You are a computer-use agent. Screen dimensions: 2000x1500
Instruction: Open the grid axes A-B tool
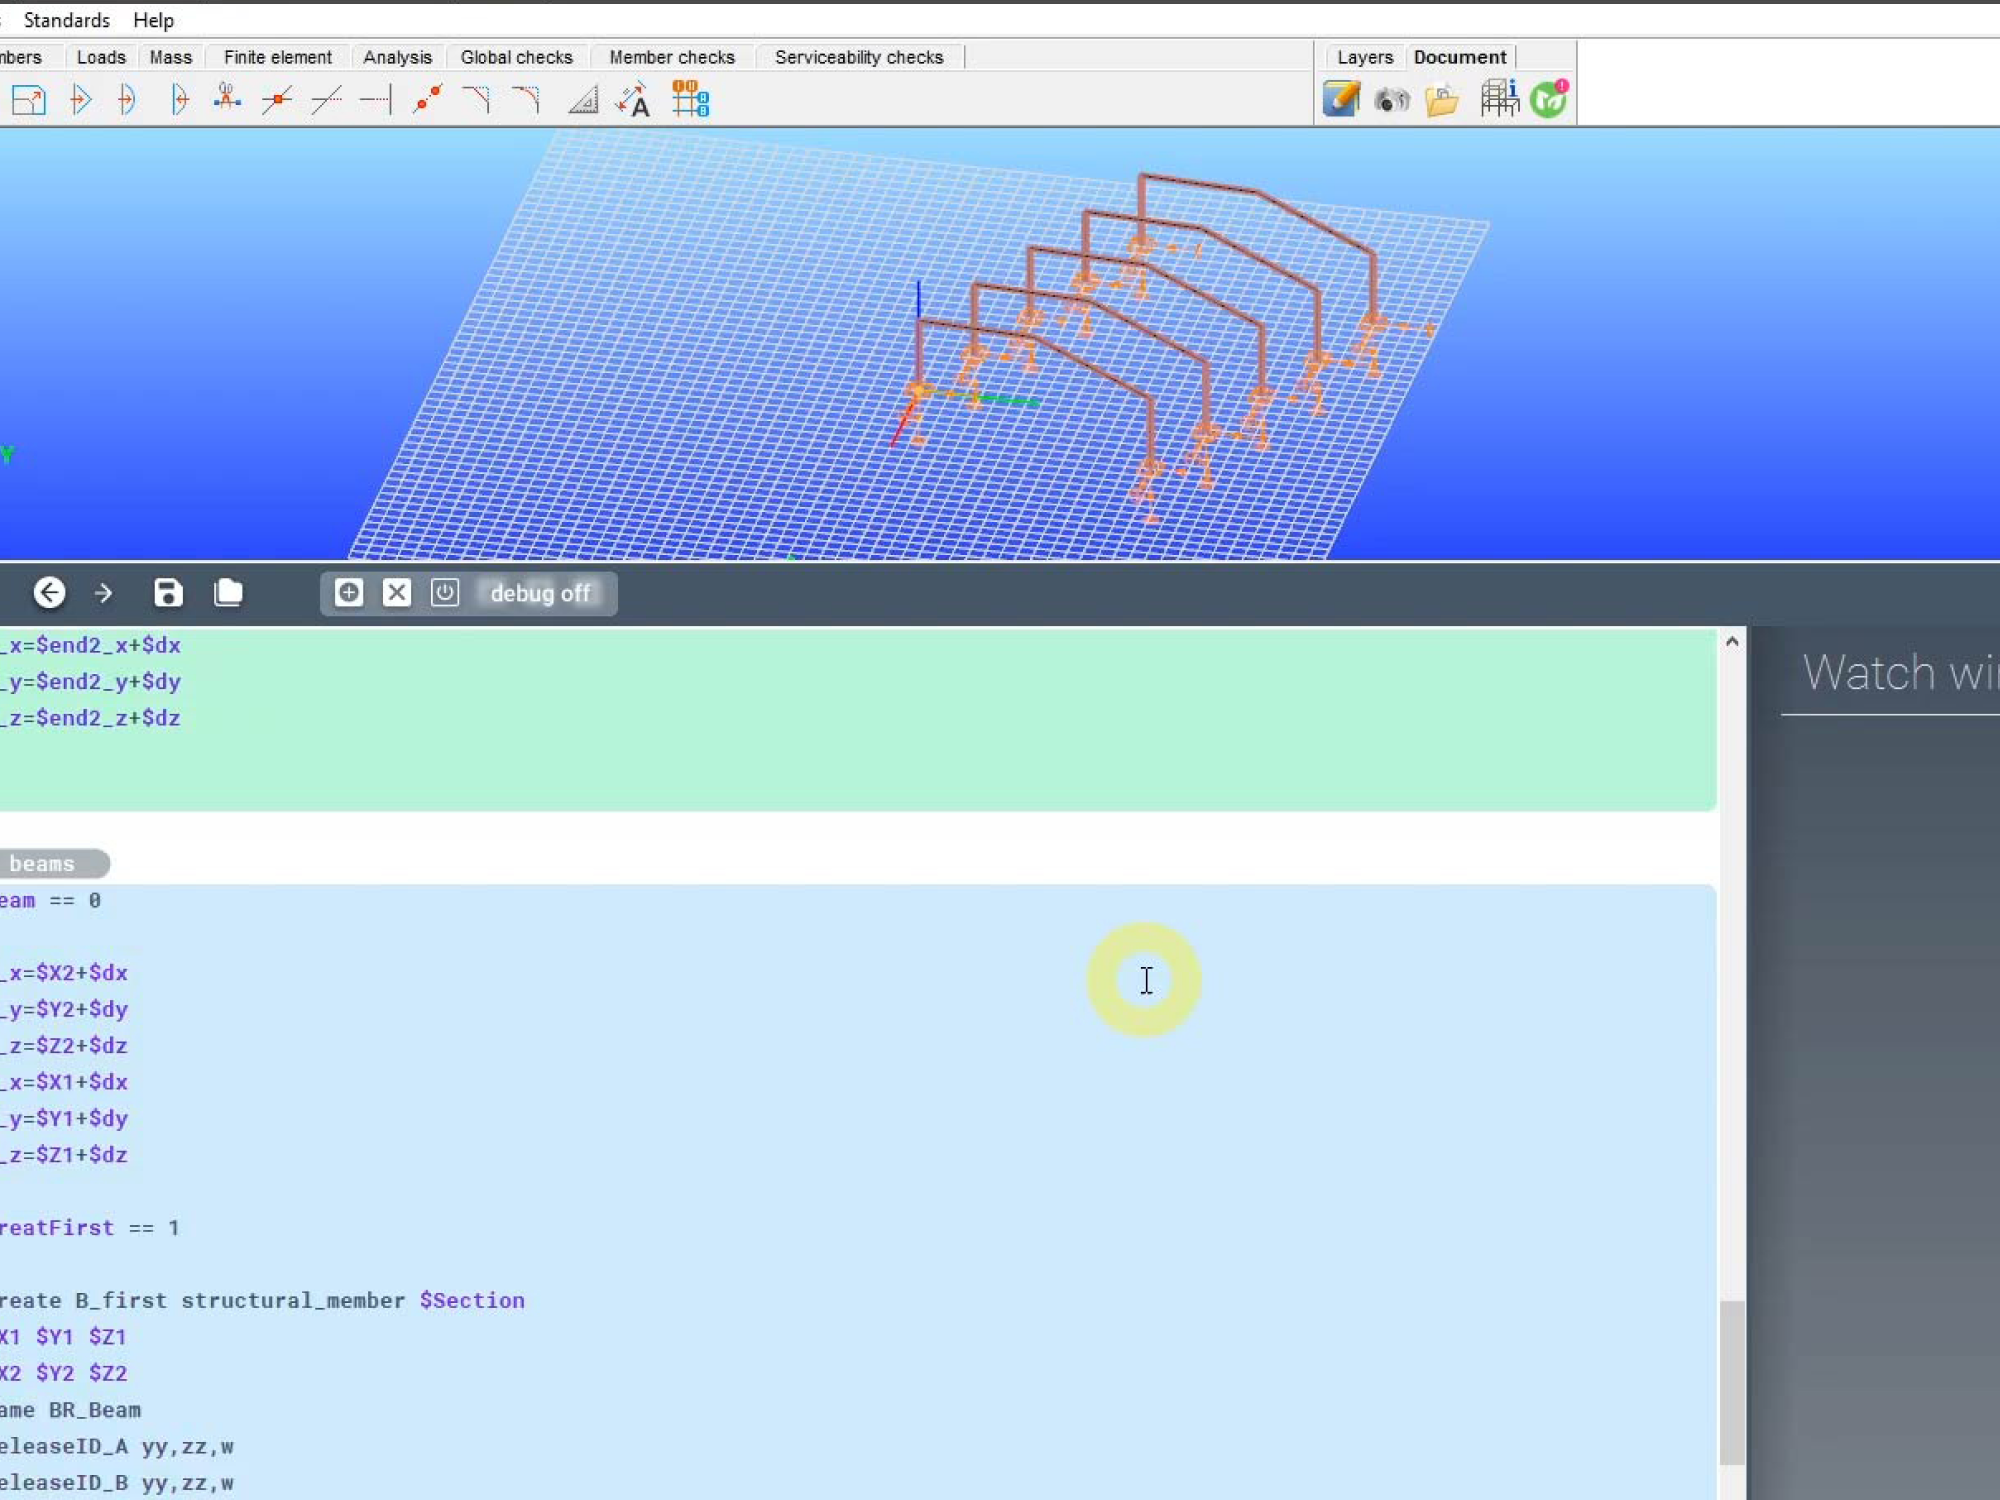(690, 100)
